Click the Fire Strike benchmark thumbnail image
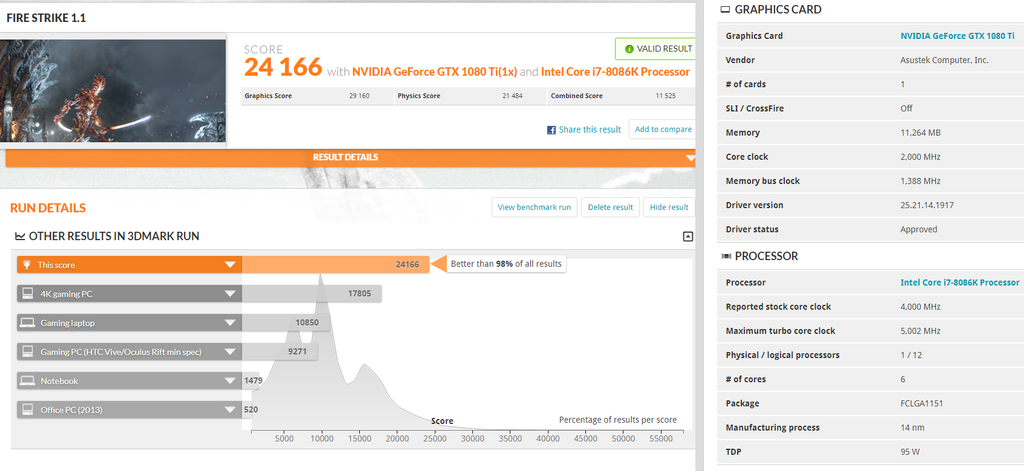Image resolution: width=1024 pixels, height=471 pixels. point(112,91)
